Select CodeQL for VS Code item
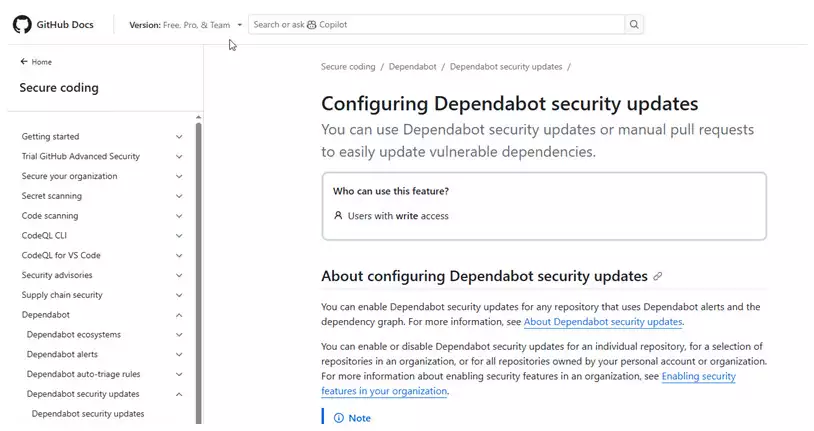 [x=61, y=255]
